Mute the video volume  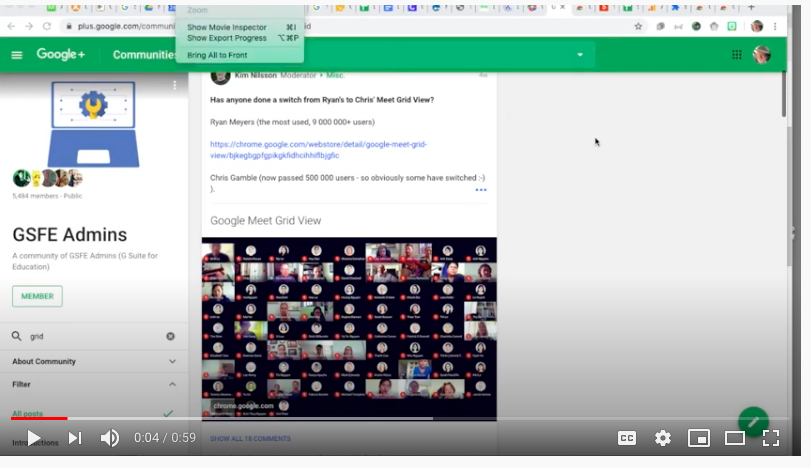110,438
